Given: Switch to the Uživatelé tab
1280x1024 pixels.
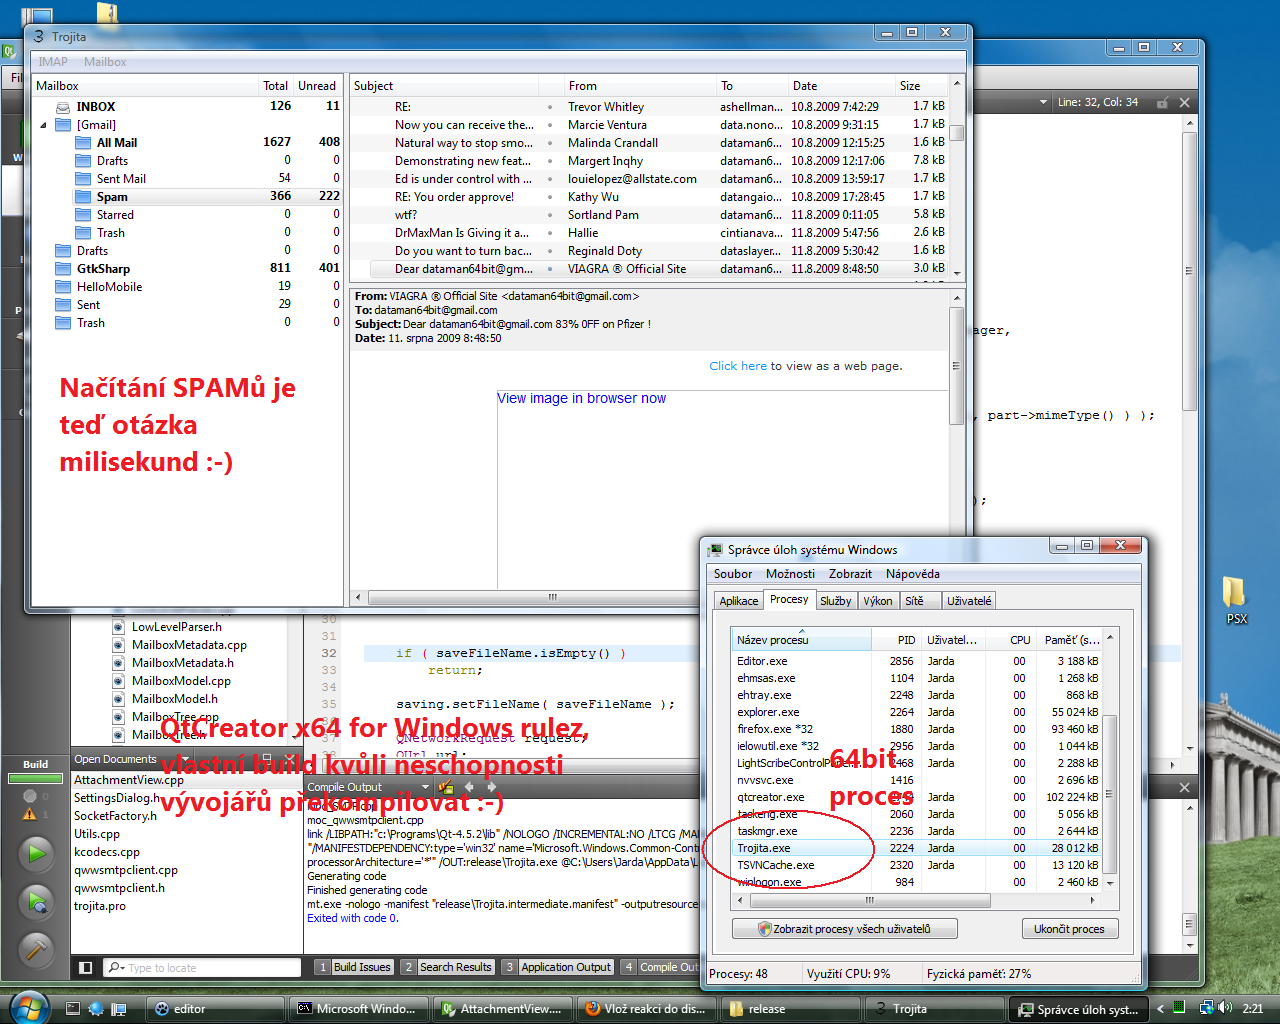Looking at the screenshot, I should [969, 601].
